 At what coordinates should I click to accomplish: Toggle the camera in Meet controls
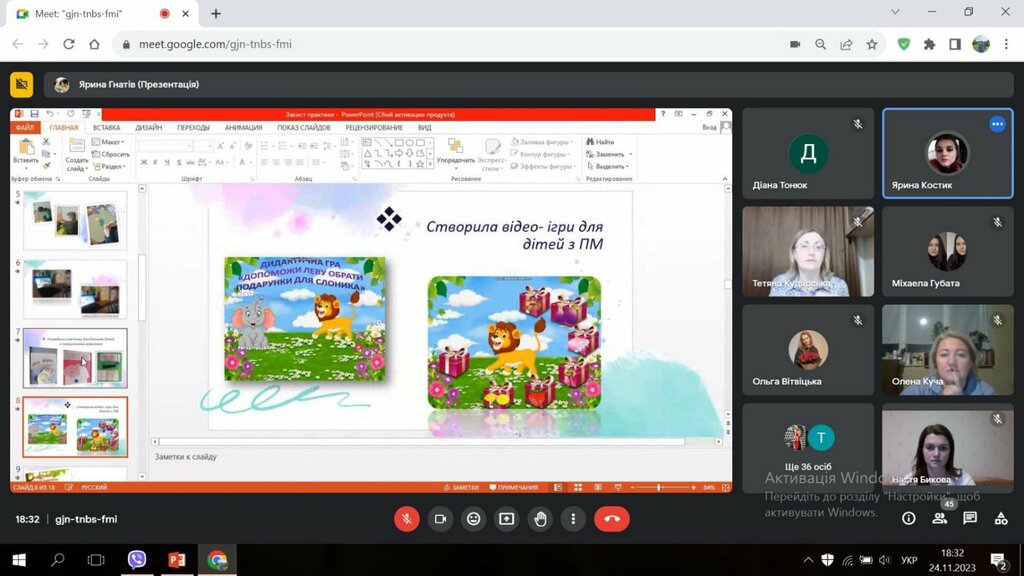tap(439, 519)
